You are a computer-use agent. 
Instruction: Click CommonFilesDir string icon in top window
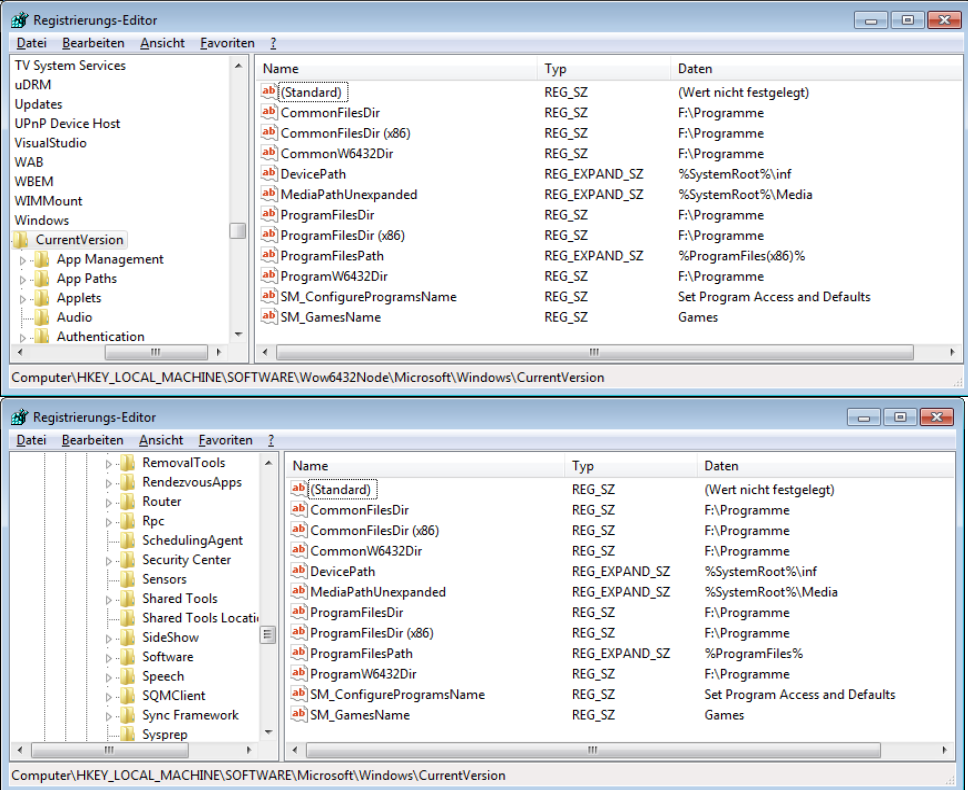pos(269,112)
